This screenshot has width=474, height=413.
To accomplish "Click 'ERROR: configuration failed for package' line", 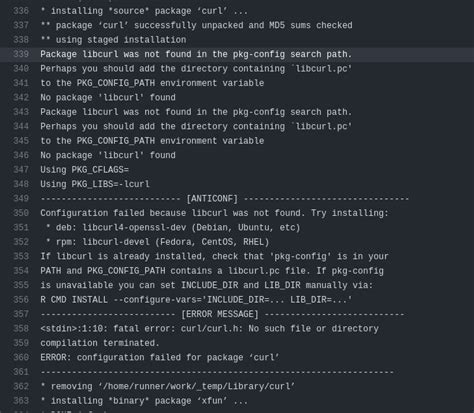I will [x=160, y=358].
